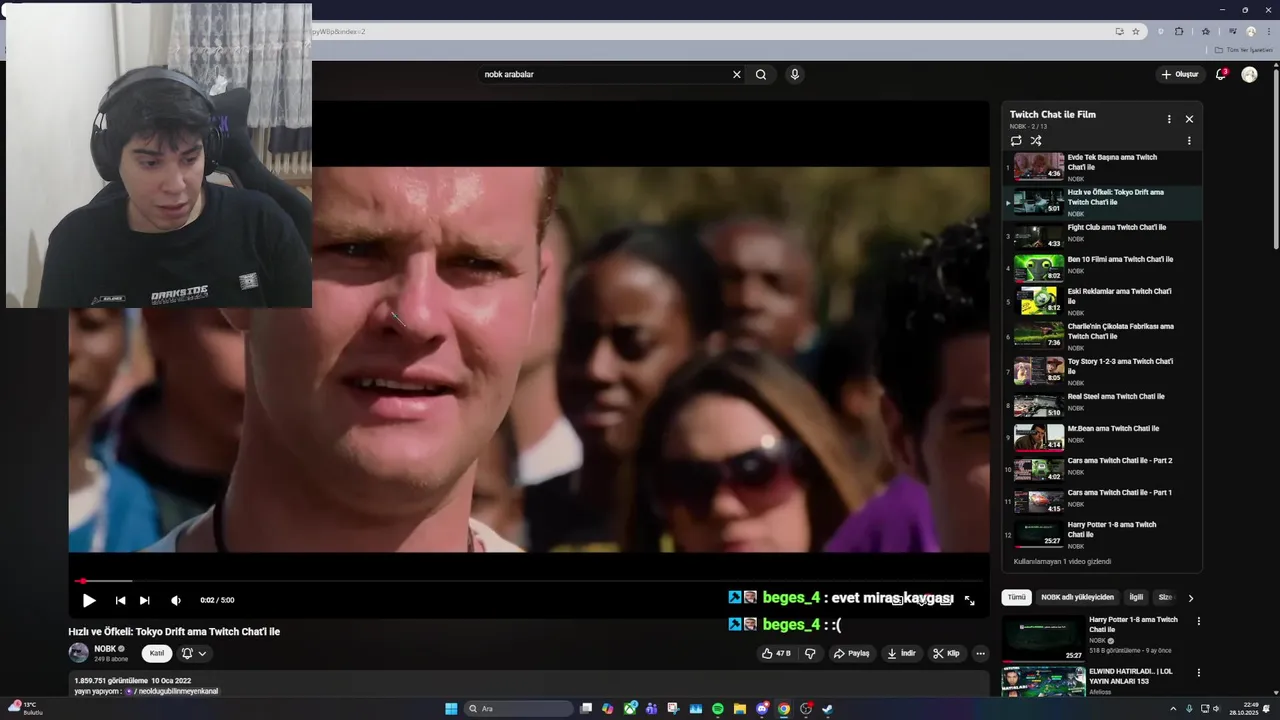Like the video (47 B)
The width and height of the screenshot is (1280, 720).
776,653
